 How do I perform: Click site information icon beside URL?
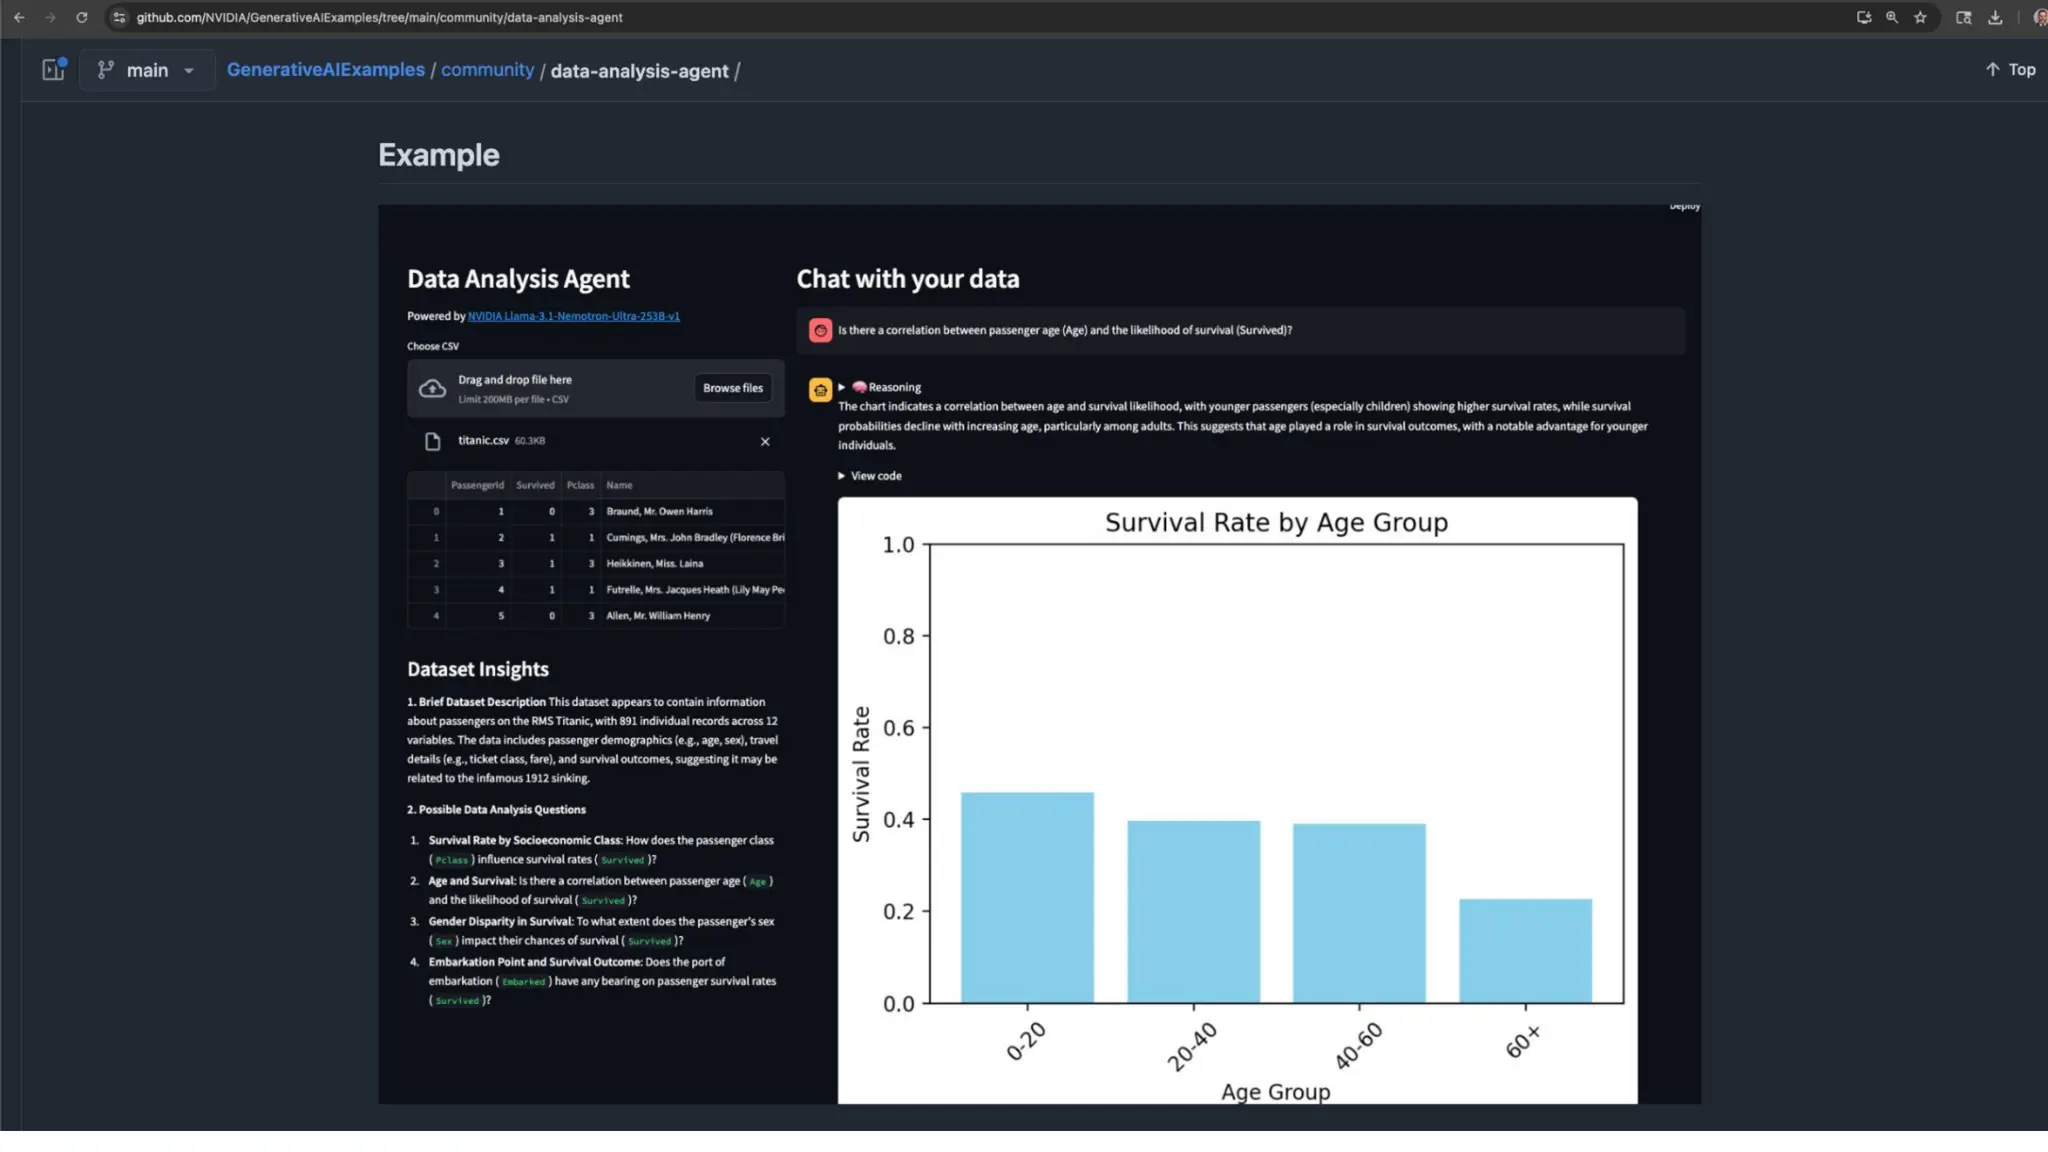119,17
